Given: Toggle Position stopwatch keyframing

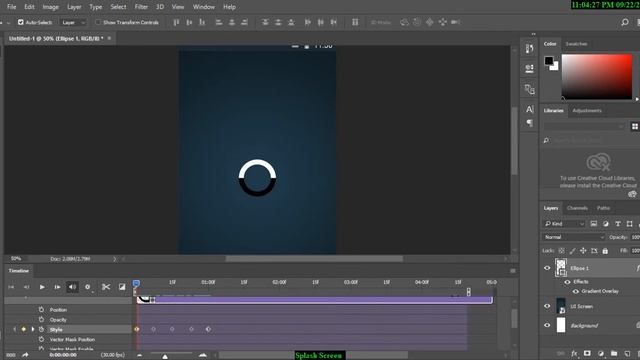Looking at the screenshot, I should pos(41,309).
